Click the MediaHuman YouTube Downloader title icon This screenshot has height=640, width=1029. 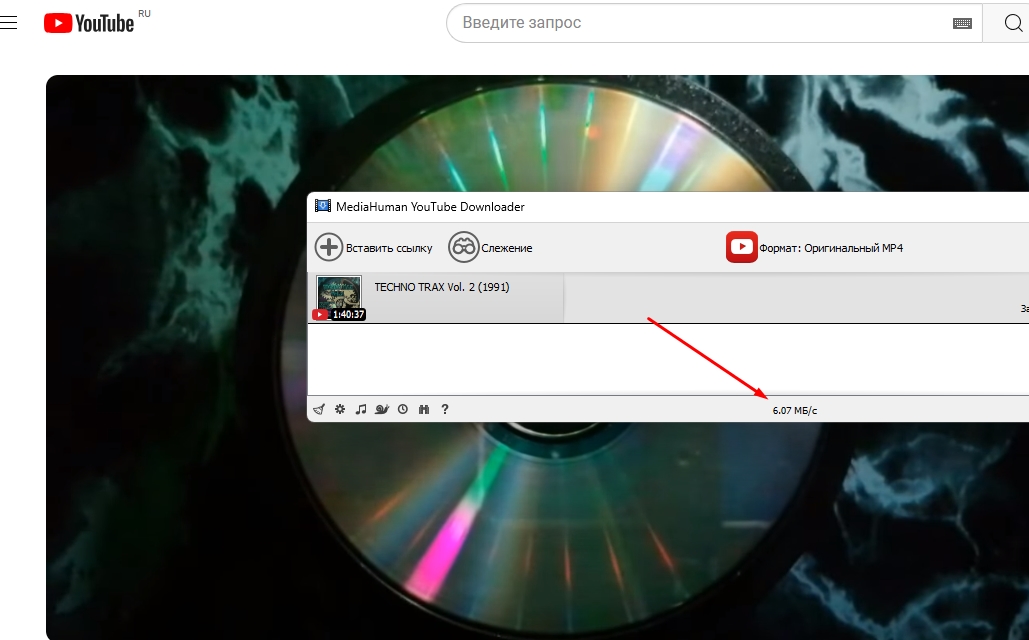(322, 206)
